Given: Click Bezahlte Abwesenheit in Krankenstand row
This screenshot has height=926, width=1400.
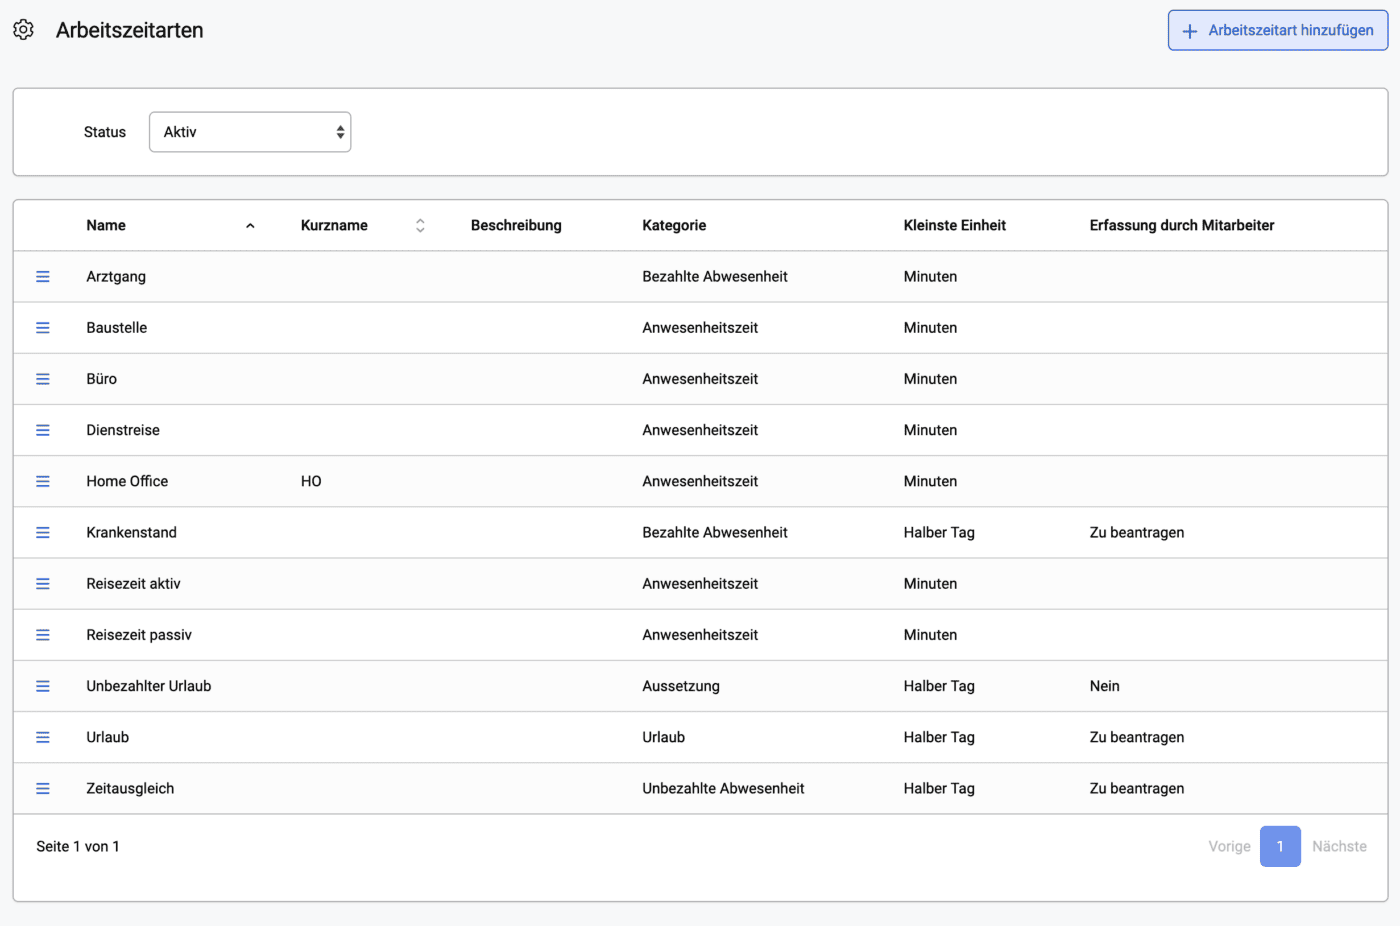Looking at the screenshot, I should tap(715, 533).
